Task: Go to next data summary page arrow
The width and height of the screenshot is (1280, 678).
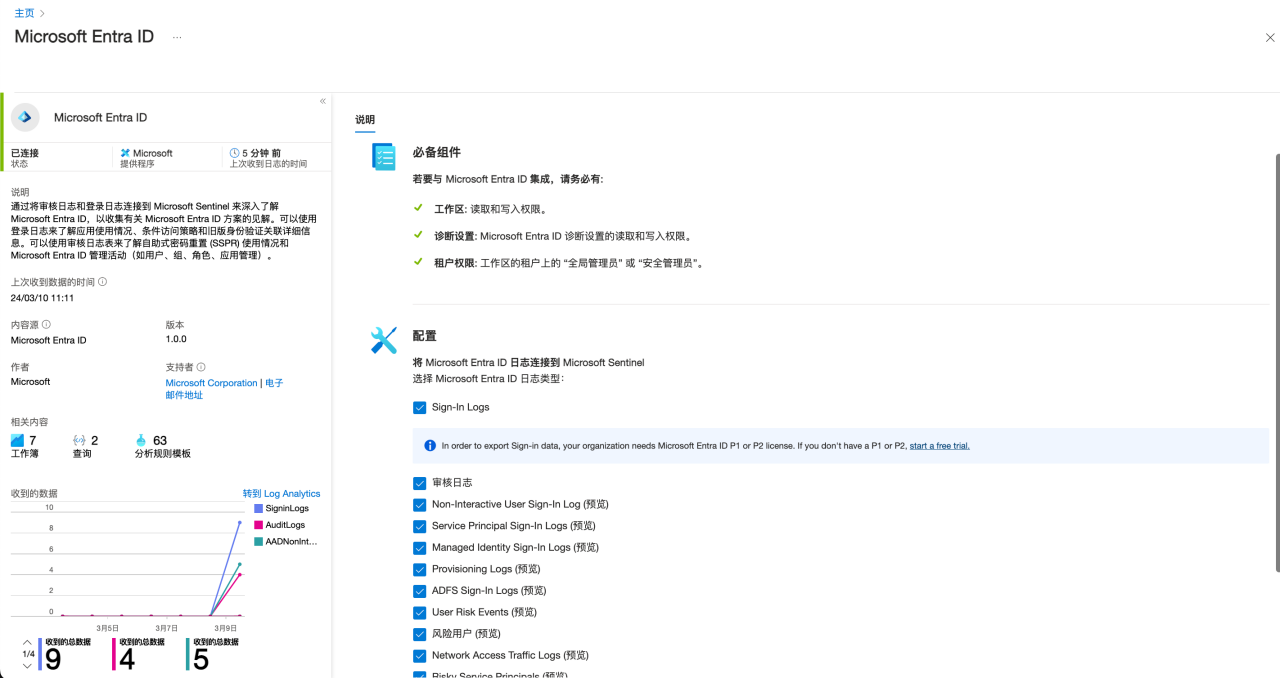Action: (x=27, y=665)
